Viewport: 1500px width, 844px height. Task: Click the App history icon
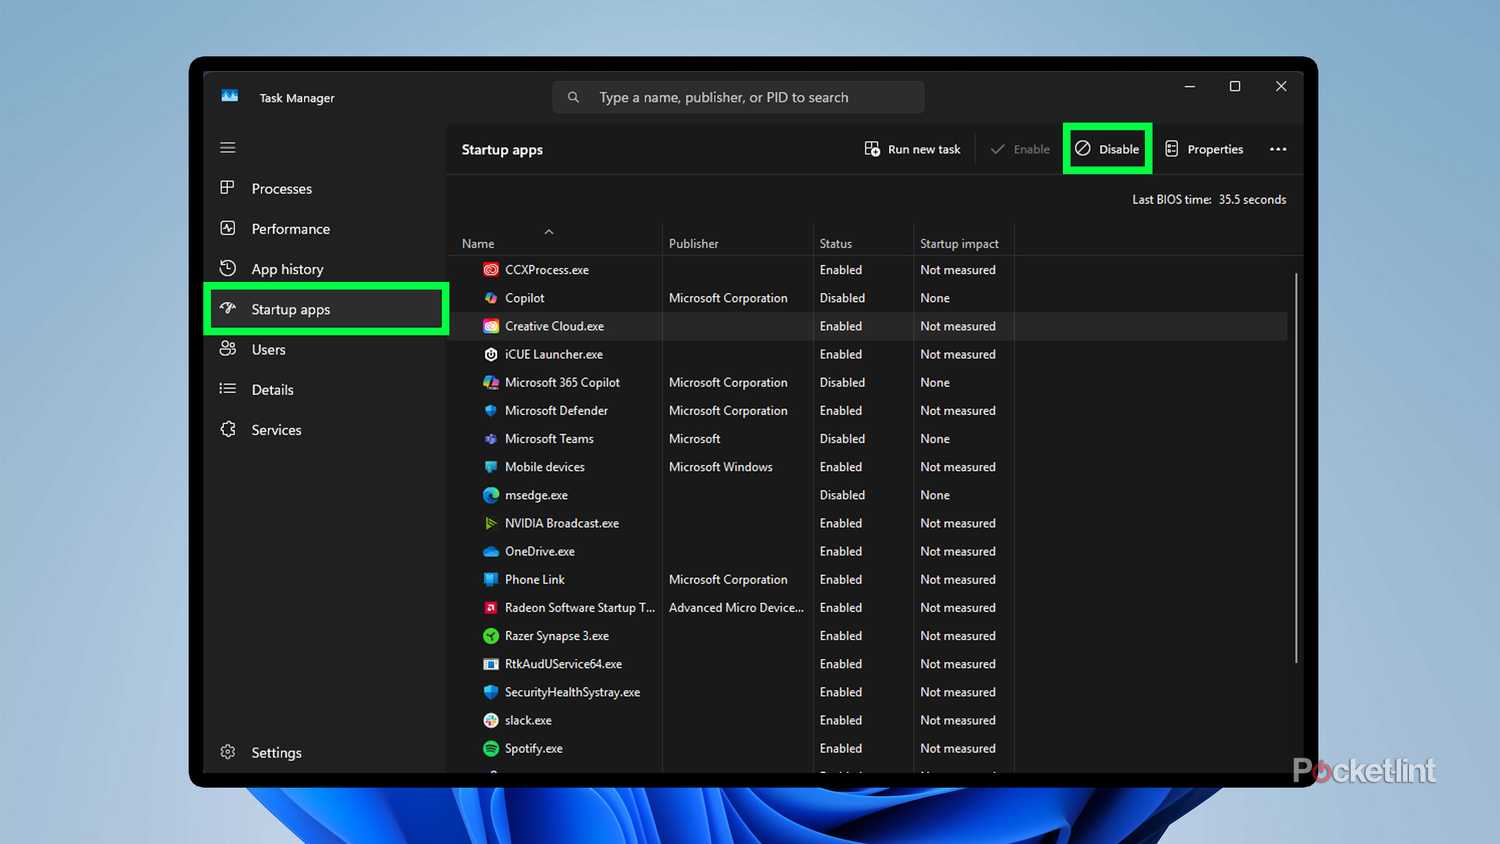[228, 268]
